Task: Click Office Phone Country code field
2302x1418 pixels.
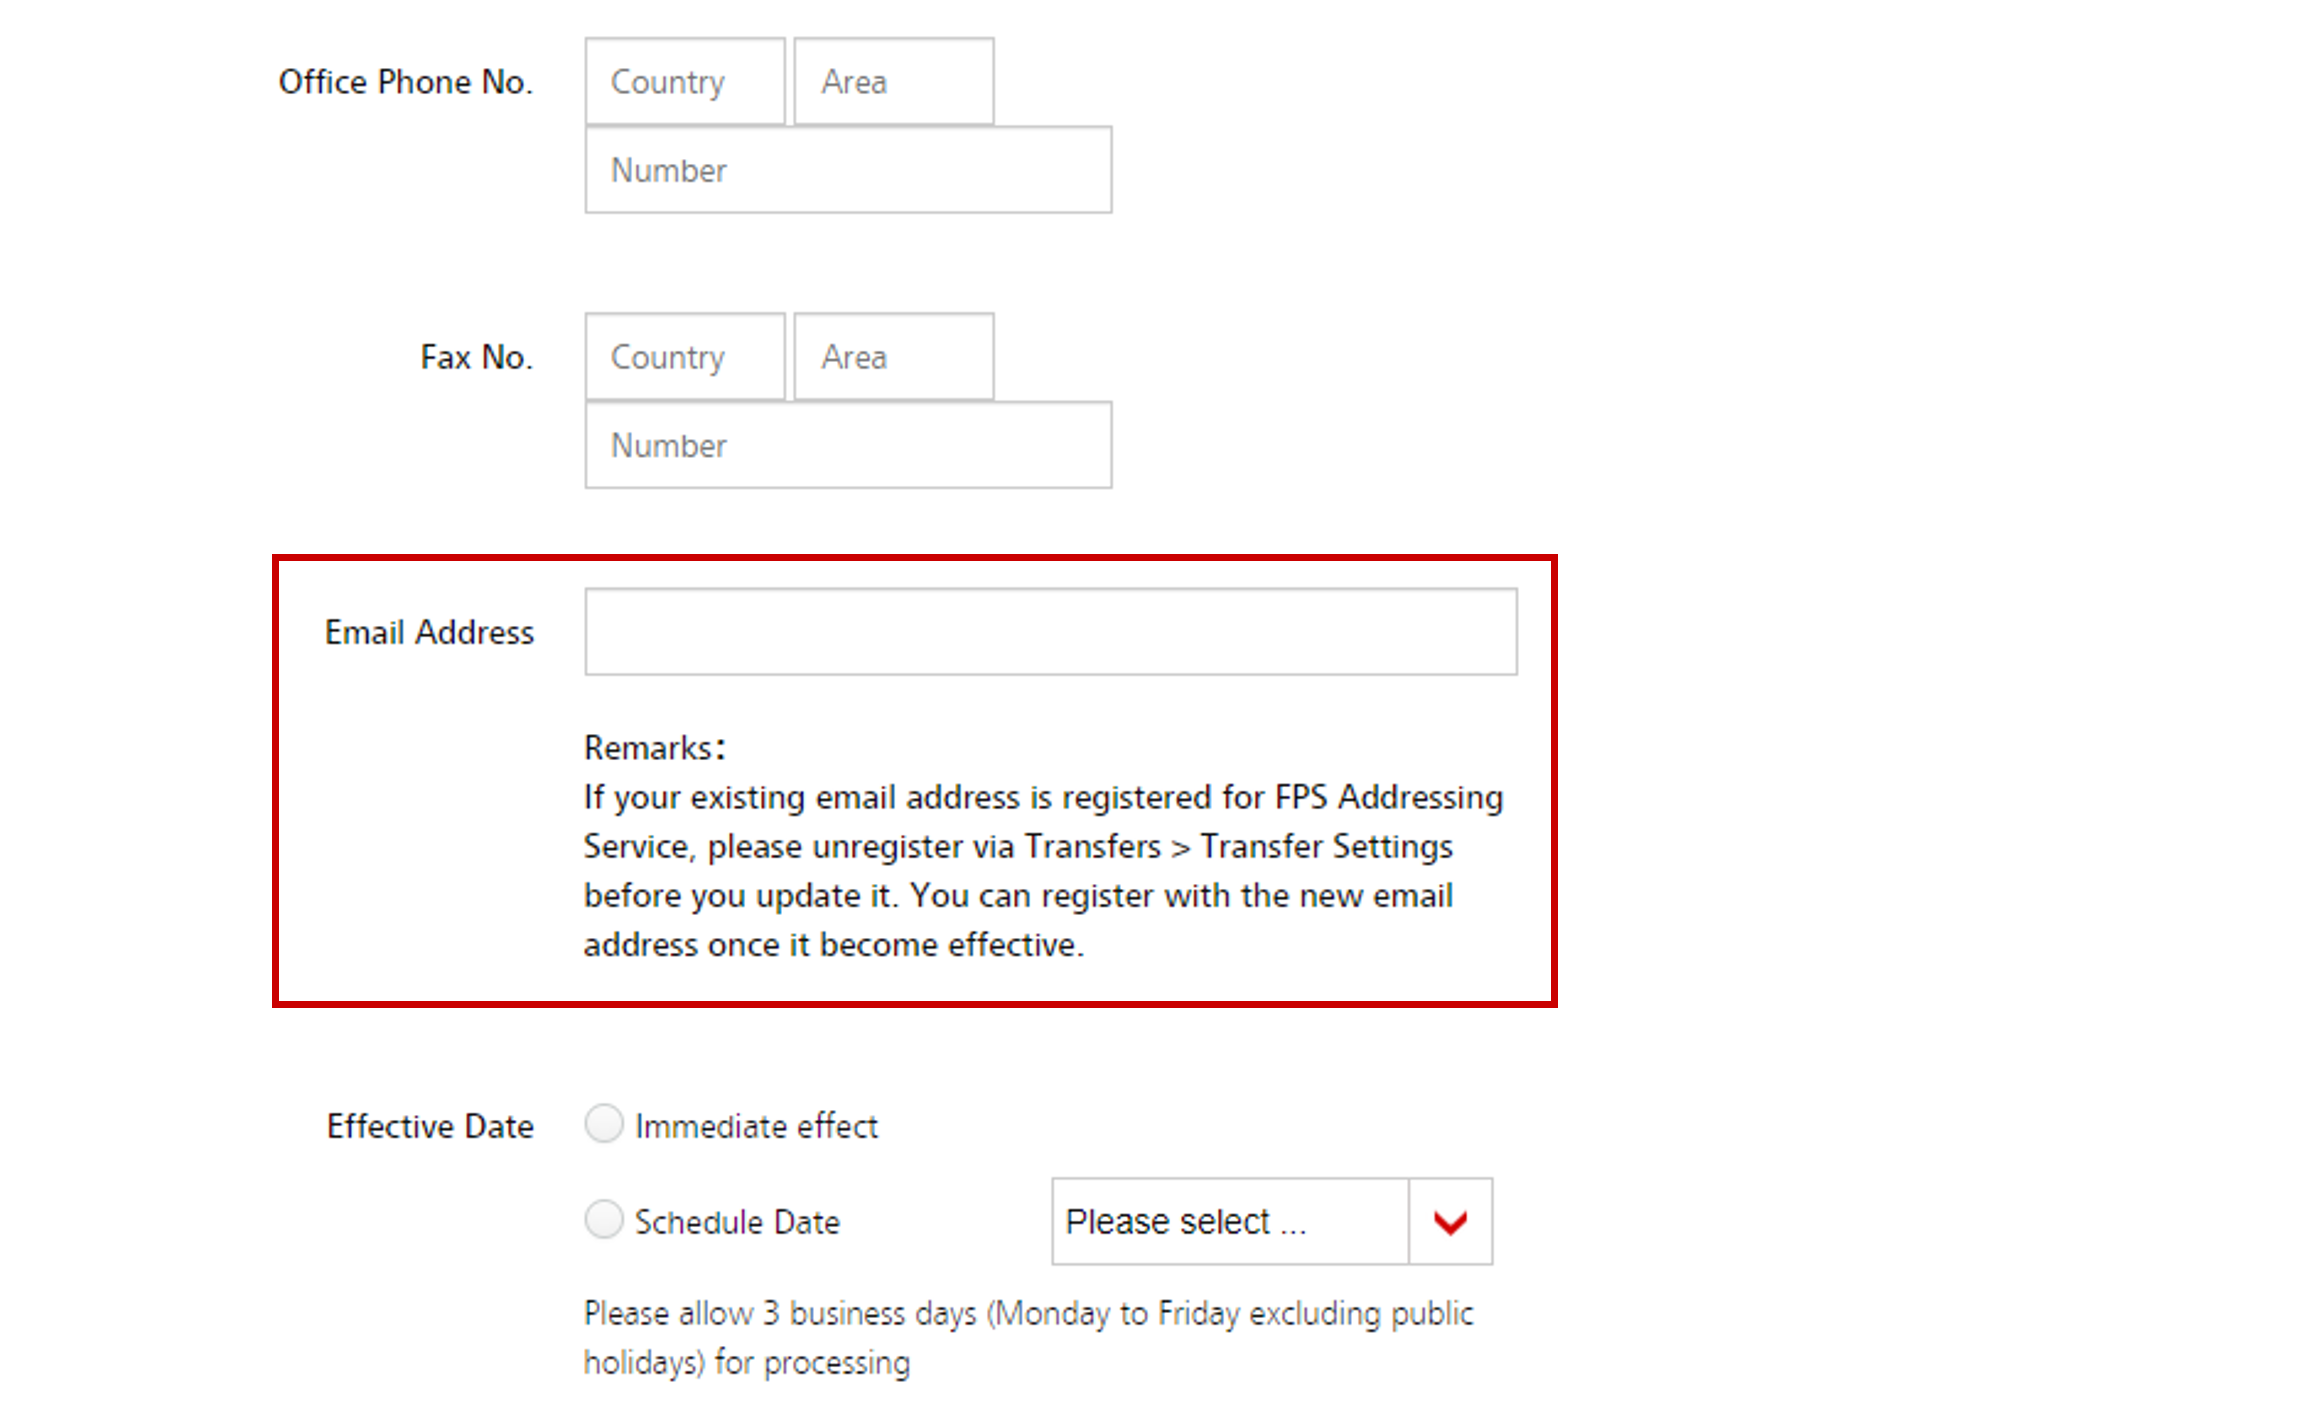Action: click(x=685, y=82)
